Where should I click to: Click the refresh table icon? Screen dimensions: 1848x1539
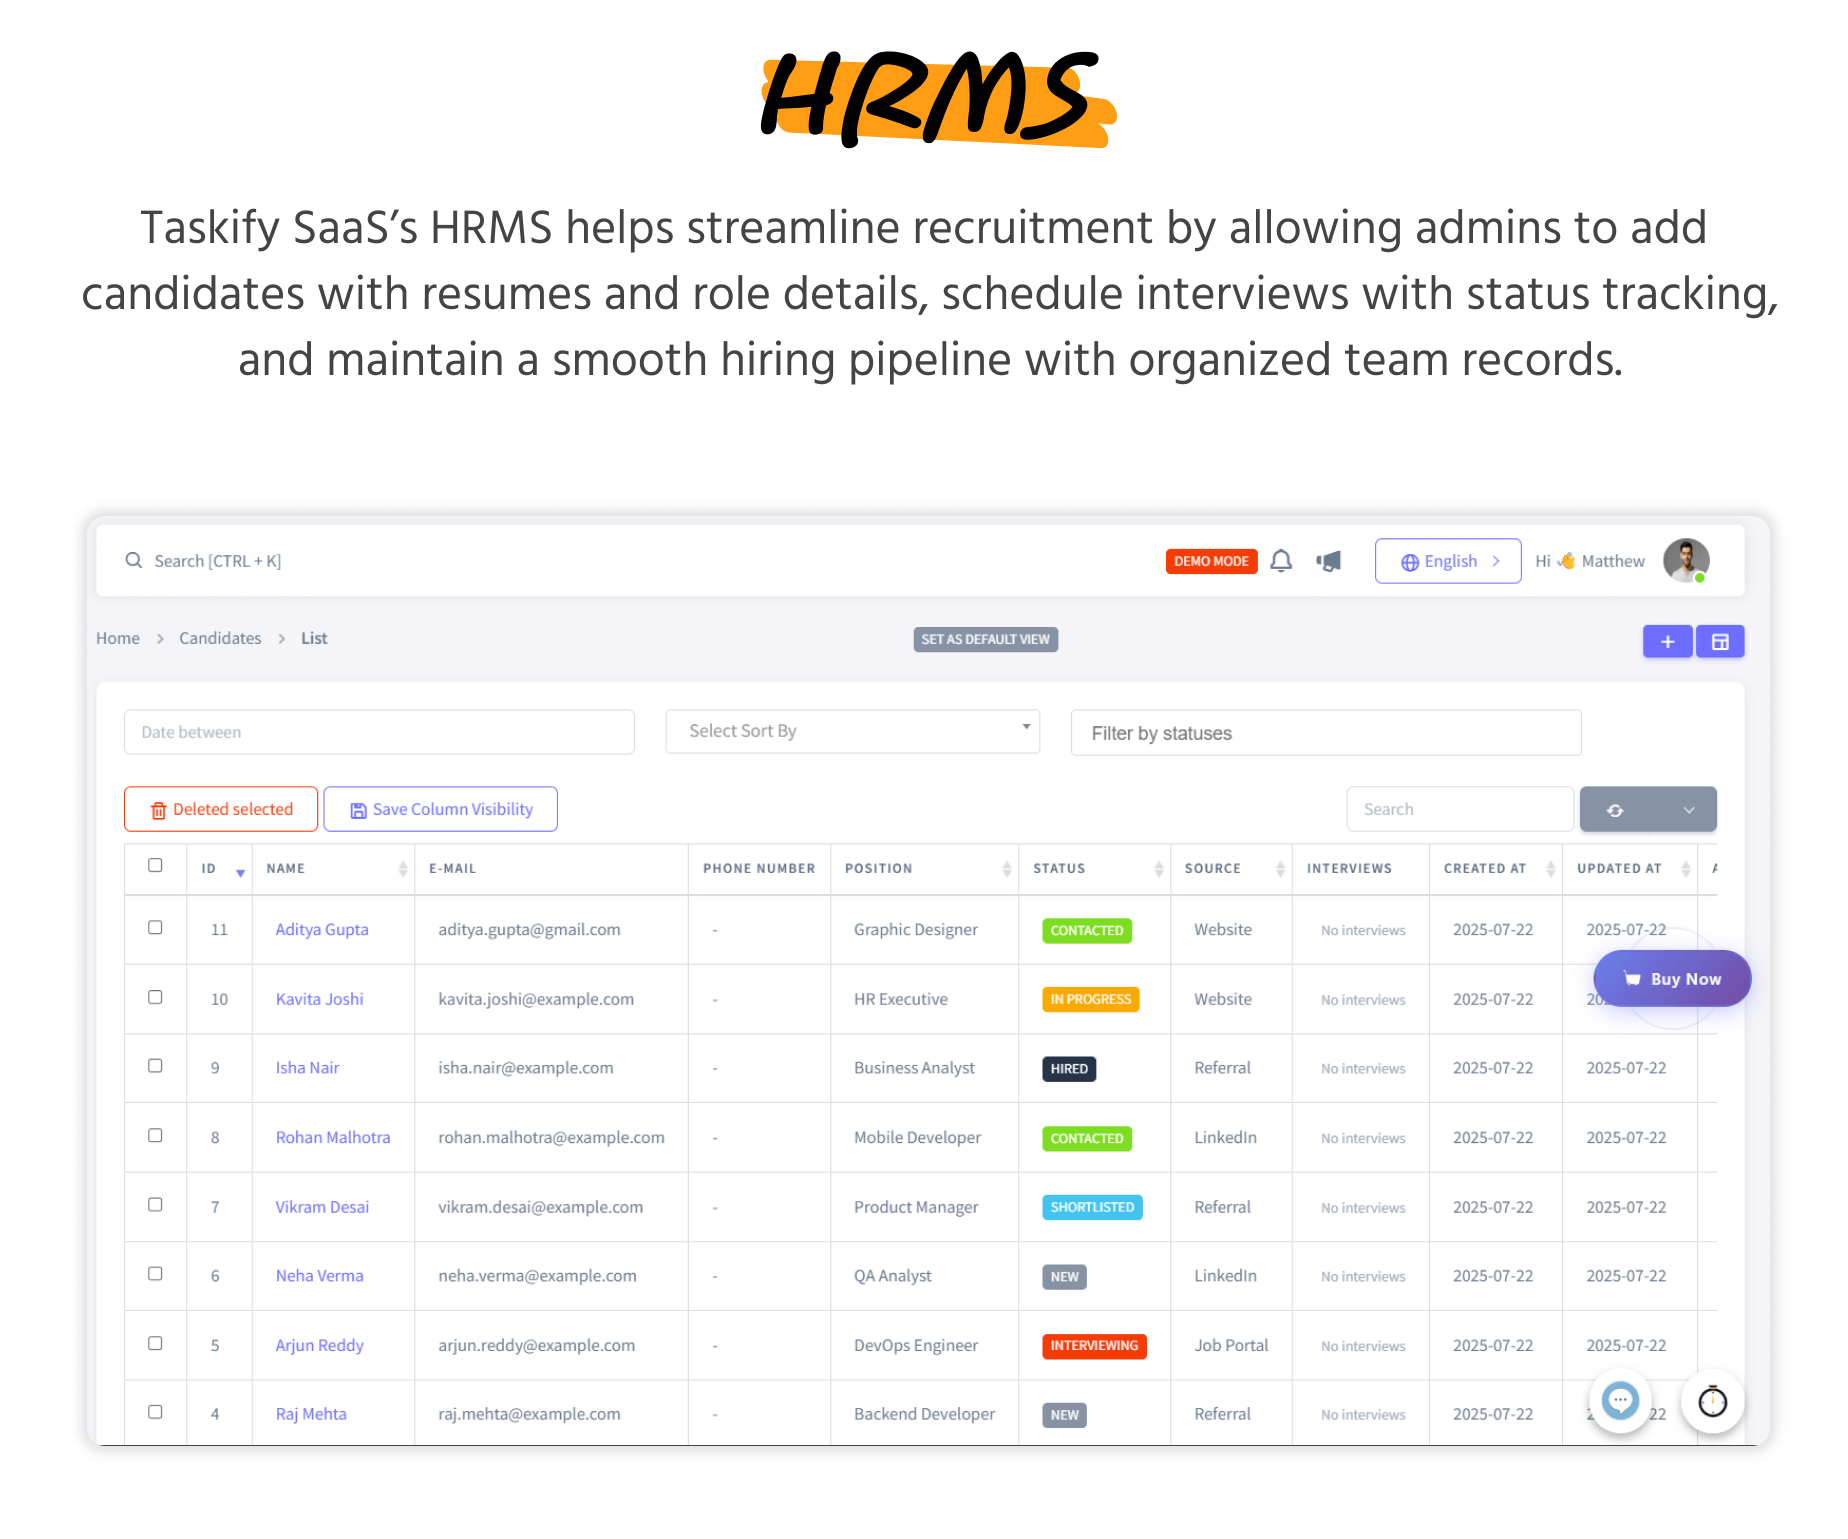point(1615,810)
